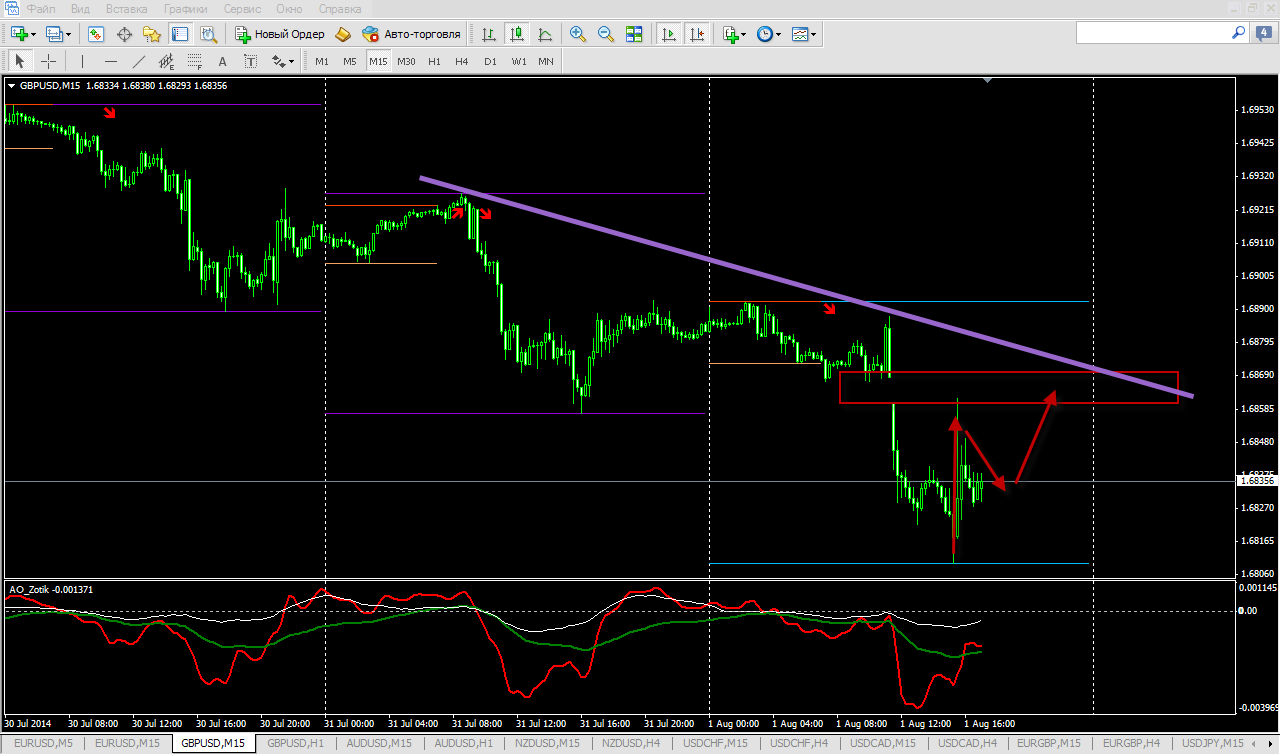The width and height of the screenshot is (1280, 755).
Task: Open the Графики menu
Action: coord(187,8)
